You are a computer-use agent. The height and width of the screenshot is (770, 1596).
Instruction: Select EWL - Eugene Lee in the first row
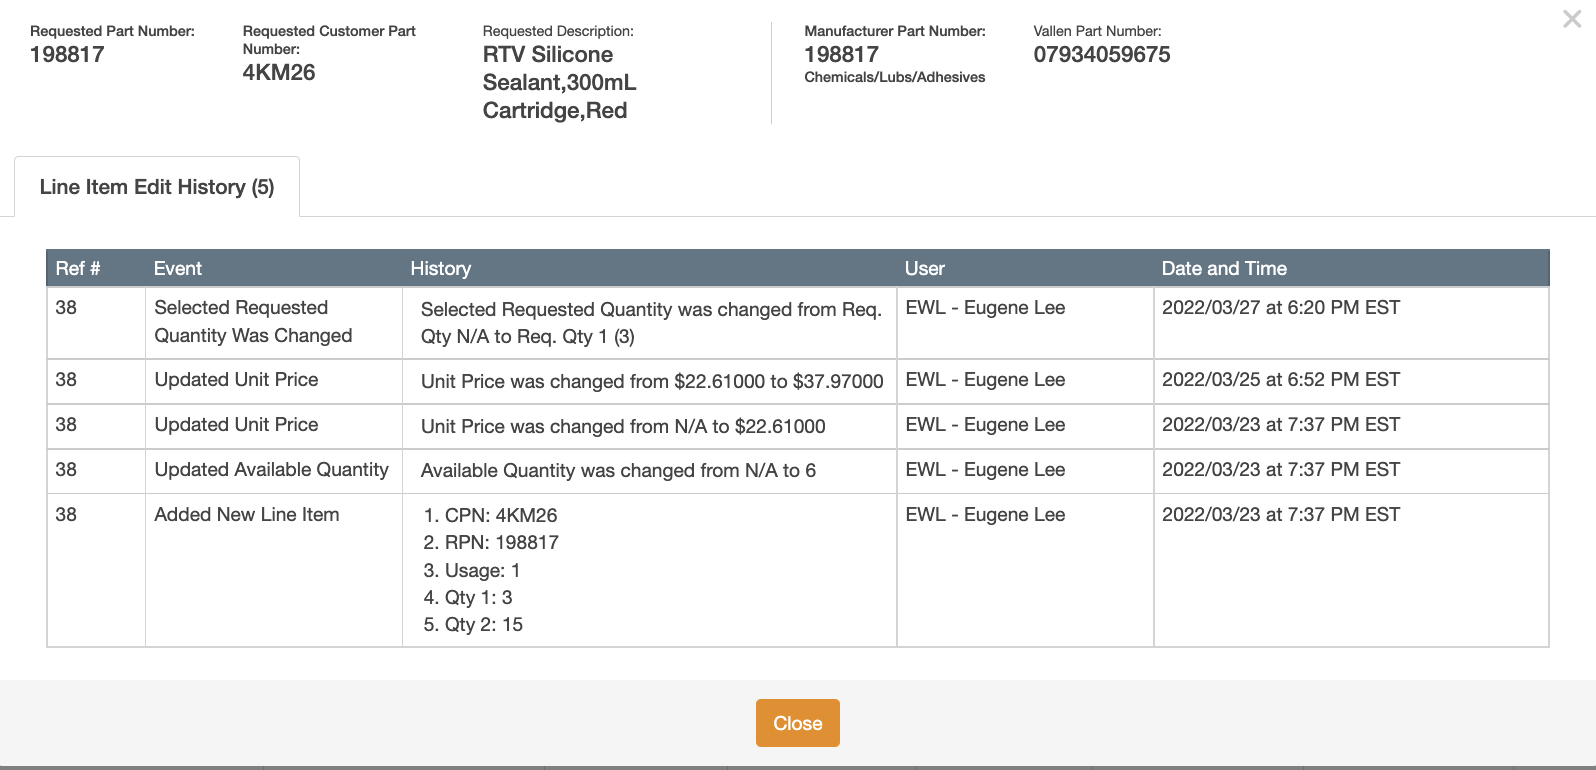(x=985, y=307)
